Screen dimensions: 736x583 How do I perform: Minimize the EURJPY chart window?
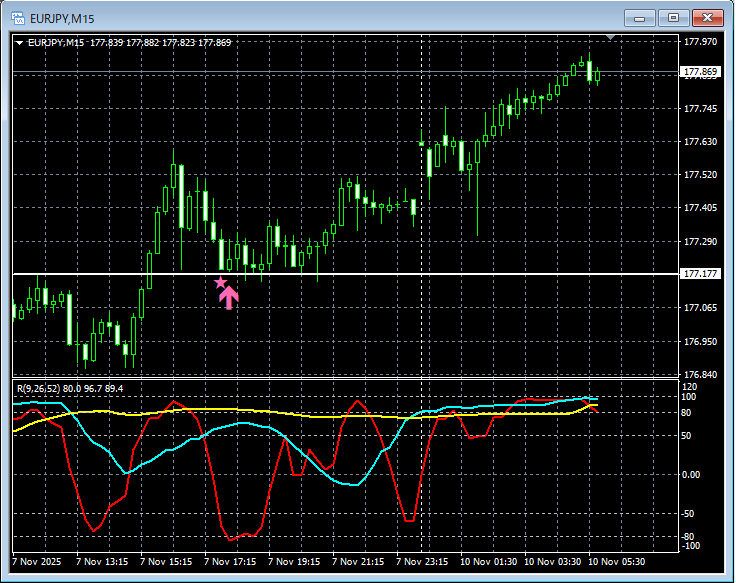click(639, 18)
